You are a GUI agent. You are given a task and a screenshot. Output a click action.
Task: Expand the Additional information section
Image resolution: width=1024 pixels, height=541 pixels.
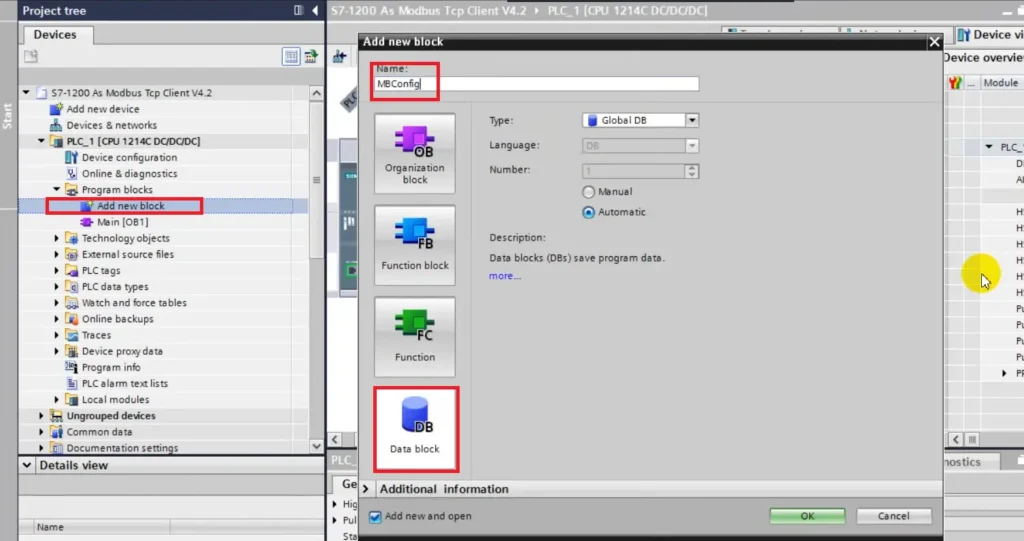tap(366, 489)
